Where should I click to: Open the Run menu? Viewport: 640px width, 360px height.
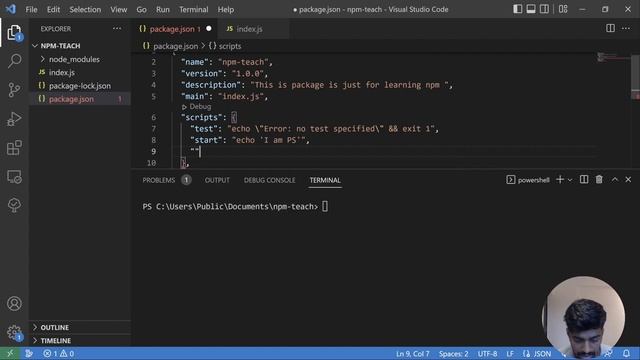pos(162,9)
